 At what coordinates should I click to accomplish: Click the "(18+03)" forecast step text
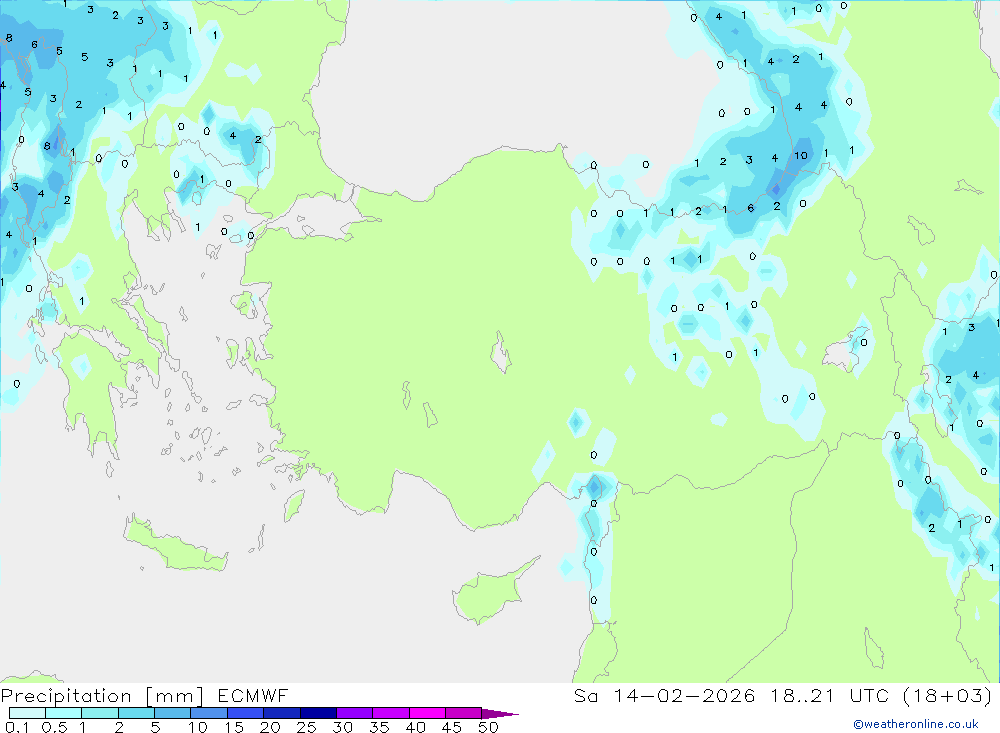[x=948, y=695]
